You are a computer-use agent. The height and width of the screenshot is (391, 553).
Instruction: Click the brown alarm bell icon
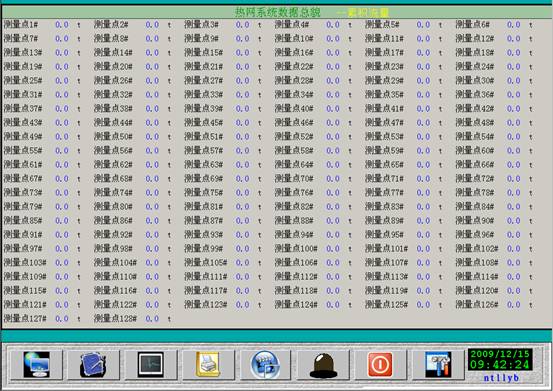323,365
